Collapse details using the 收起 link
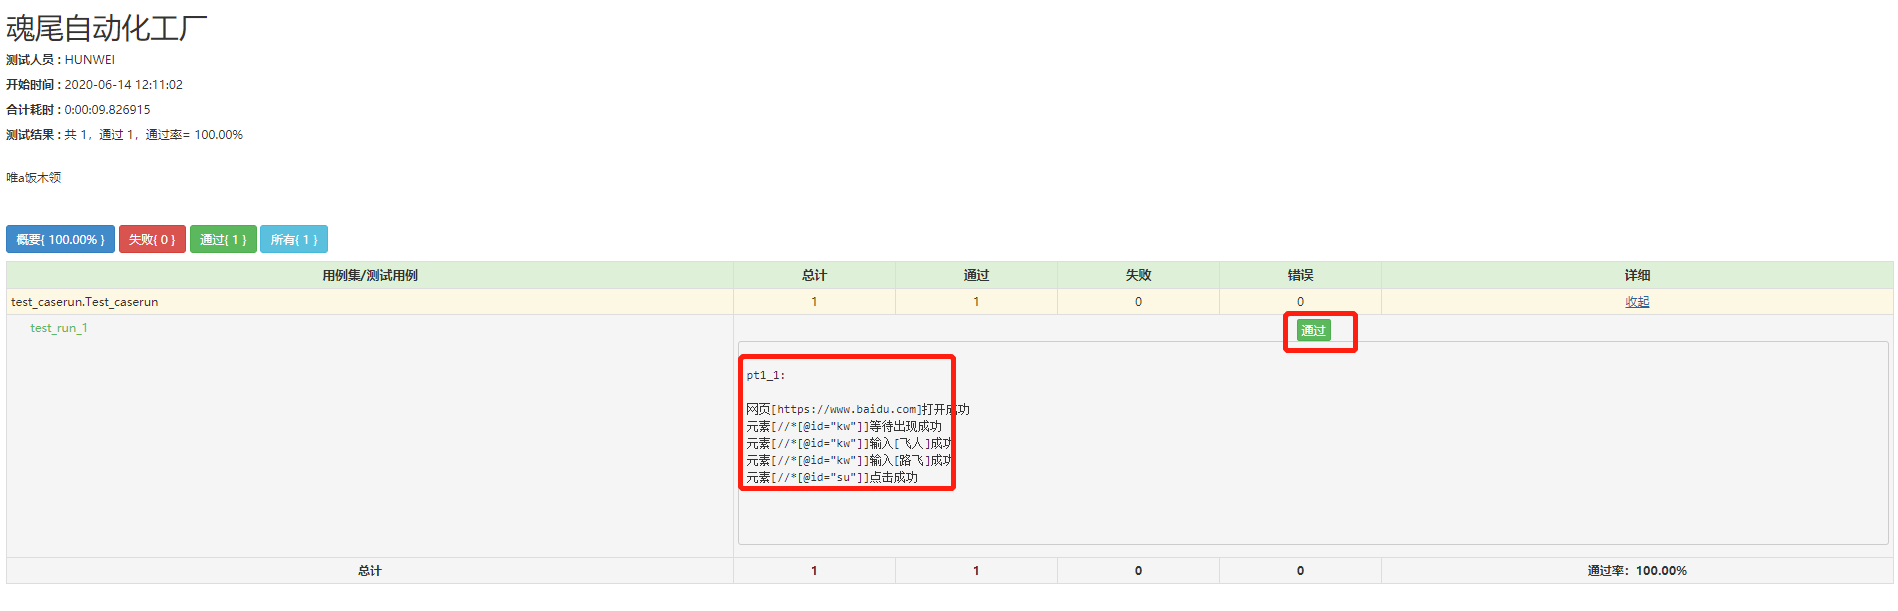The width and height of the screenshot is (1898, 611). click(x=1637, y=302)
